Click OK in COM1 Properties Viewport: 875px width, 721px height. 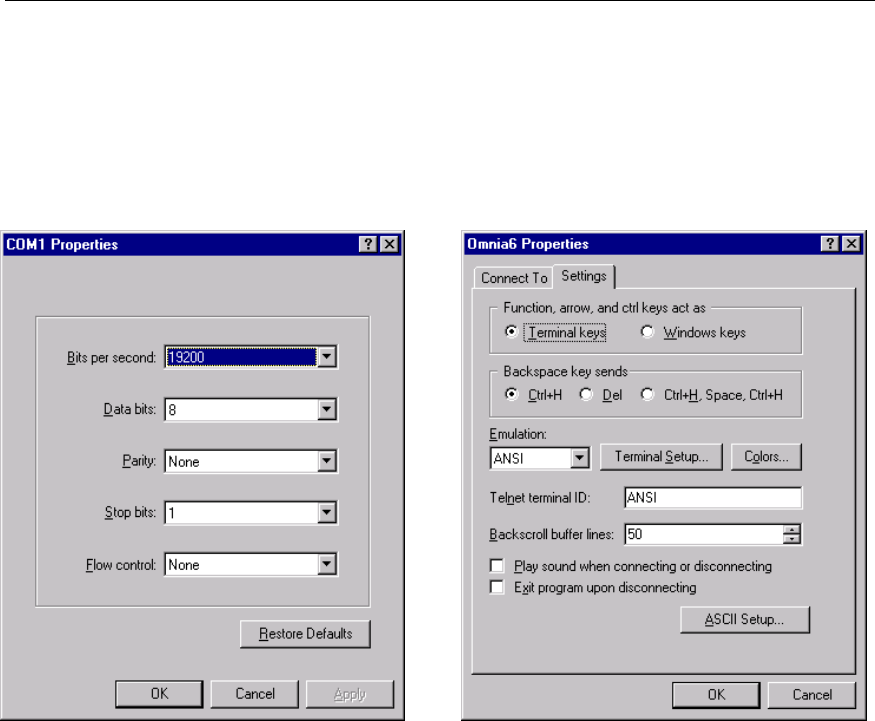[160, 694]
